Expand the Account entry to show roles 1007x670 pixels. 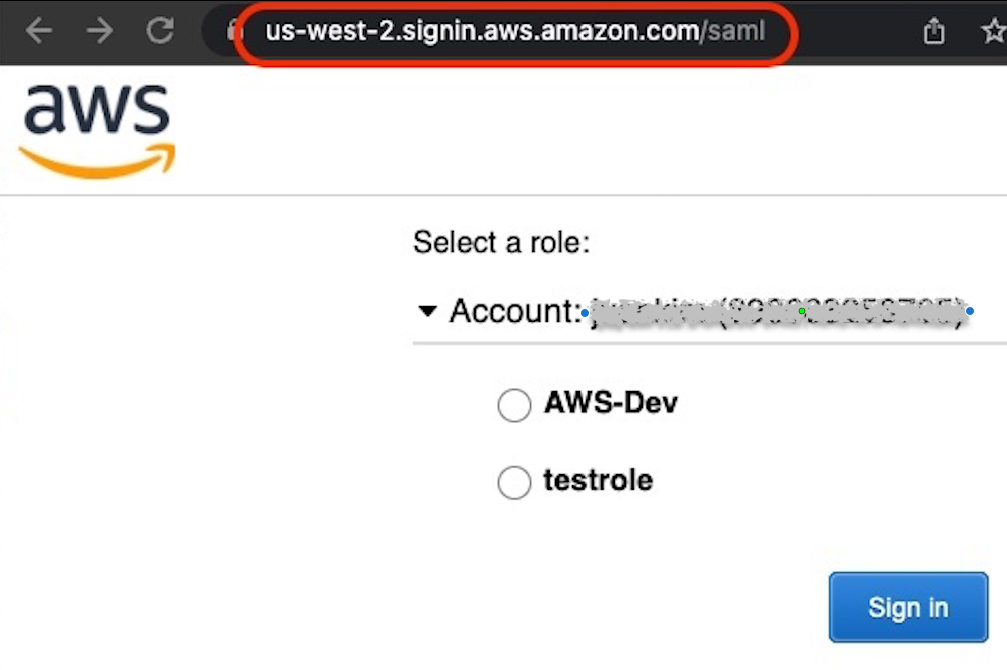[428, 311]
